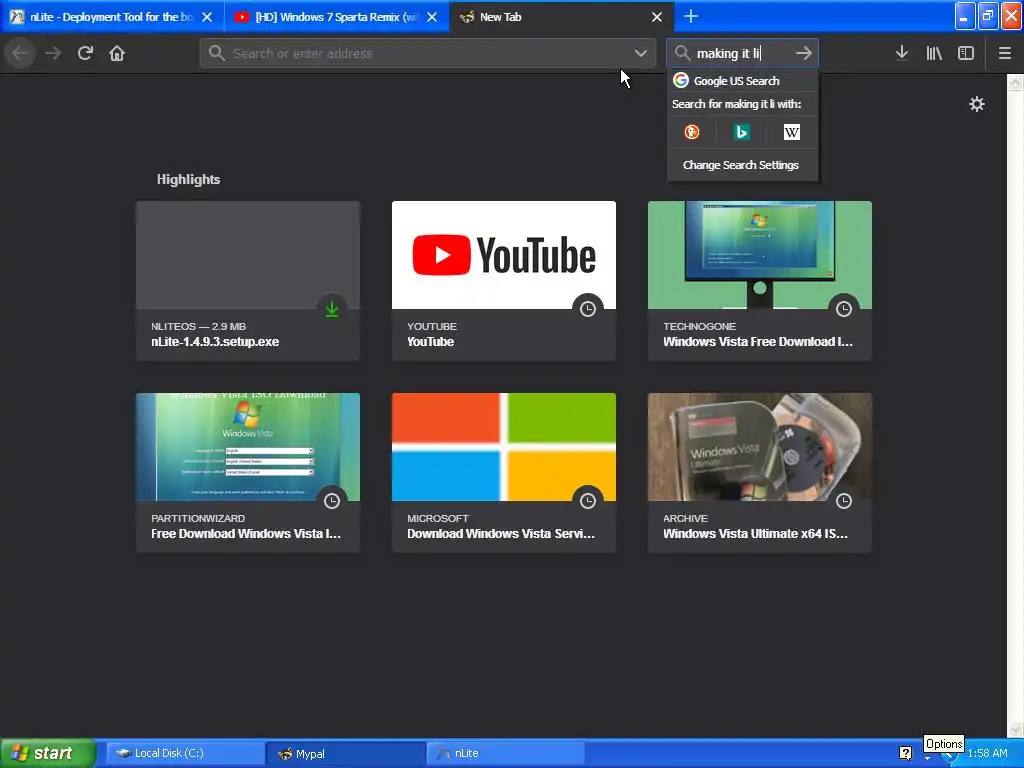Click the "Download Windows Vista Servi..." title
The image size is (1024, 768).
click(x=501, y=534)
